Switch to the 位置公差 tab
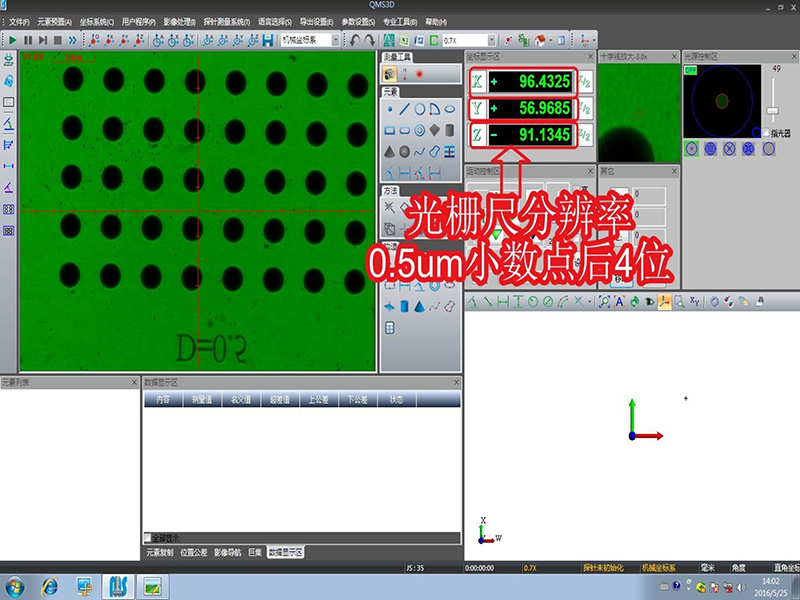Screen dimensions: 800x600 (x=194, y=551)
